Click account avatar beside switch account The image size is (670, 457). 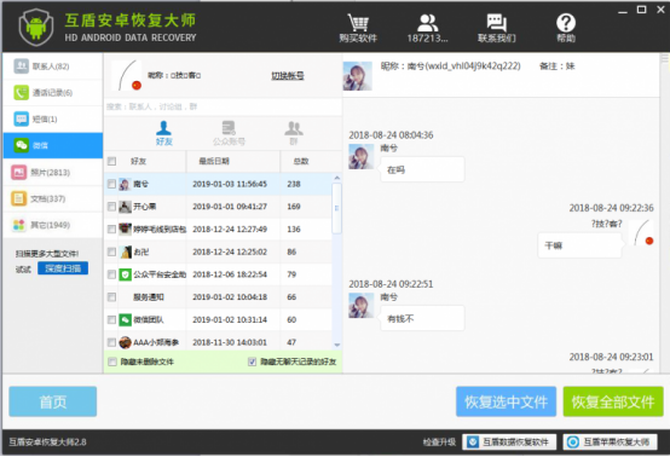(x=127, y=76)
